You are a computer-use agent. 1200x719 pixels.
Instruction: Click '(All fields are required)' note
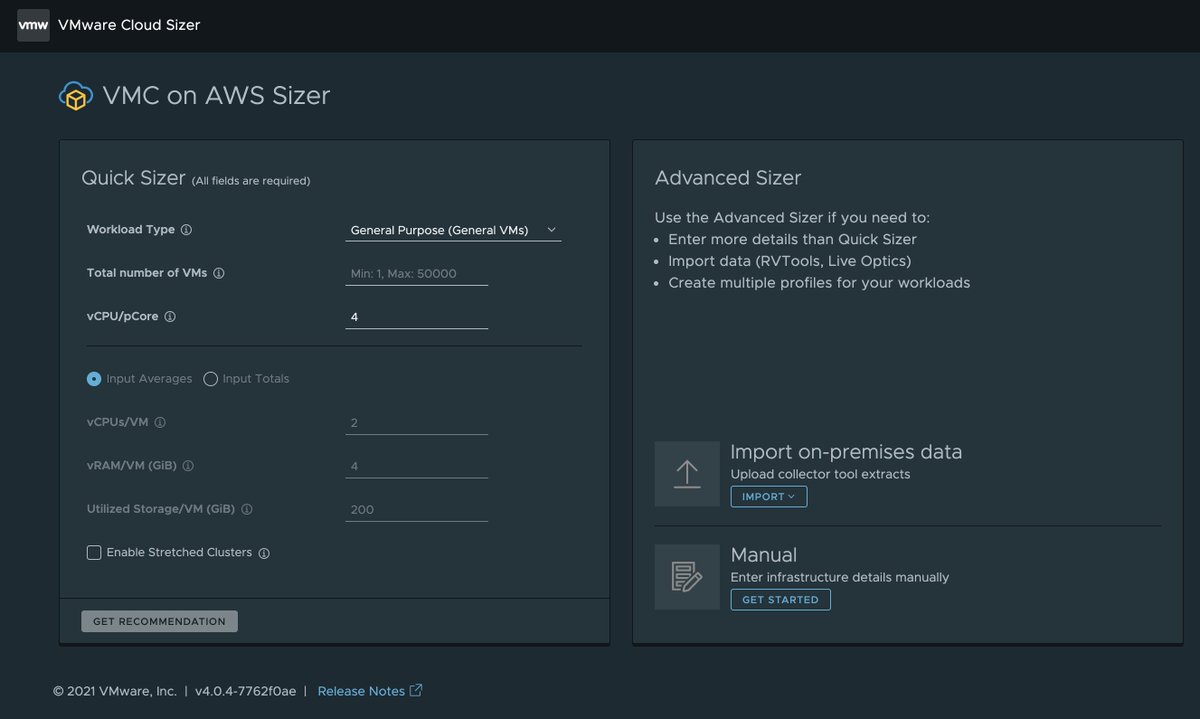[251, 181]
